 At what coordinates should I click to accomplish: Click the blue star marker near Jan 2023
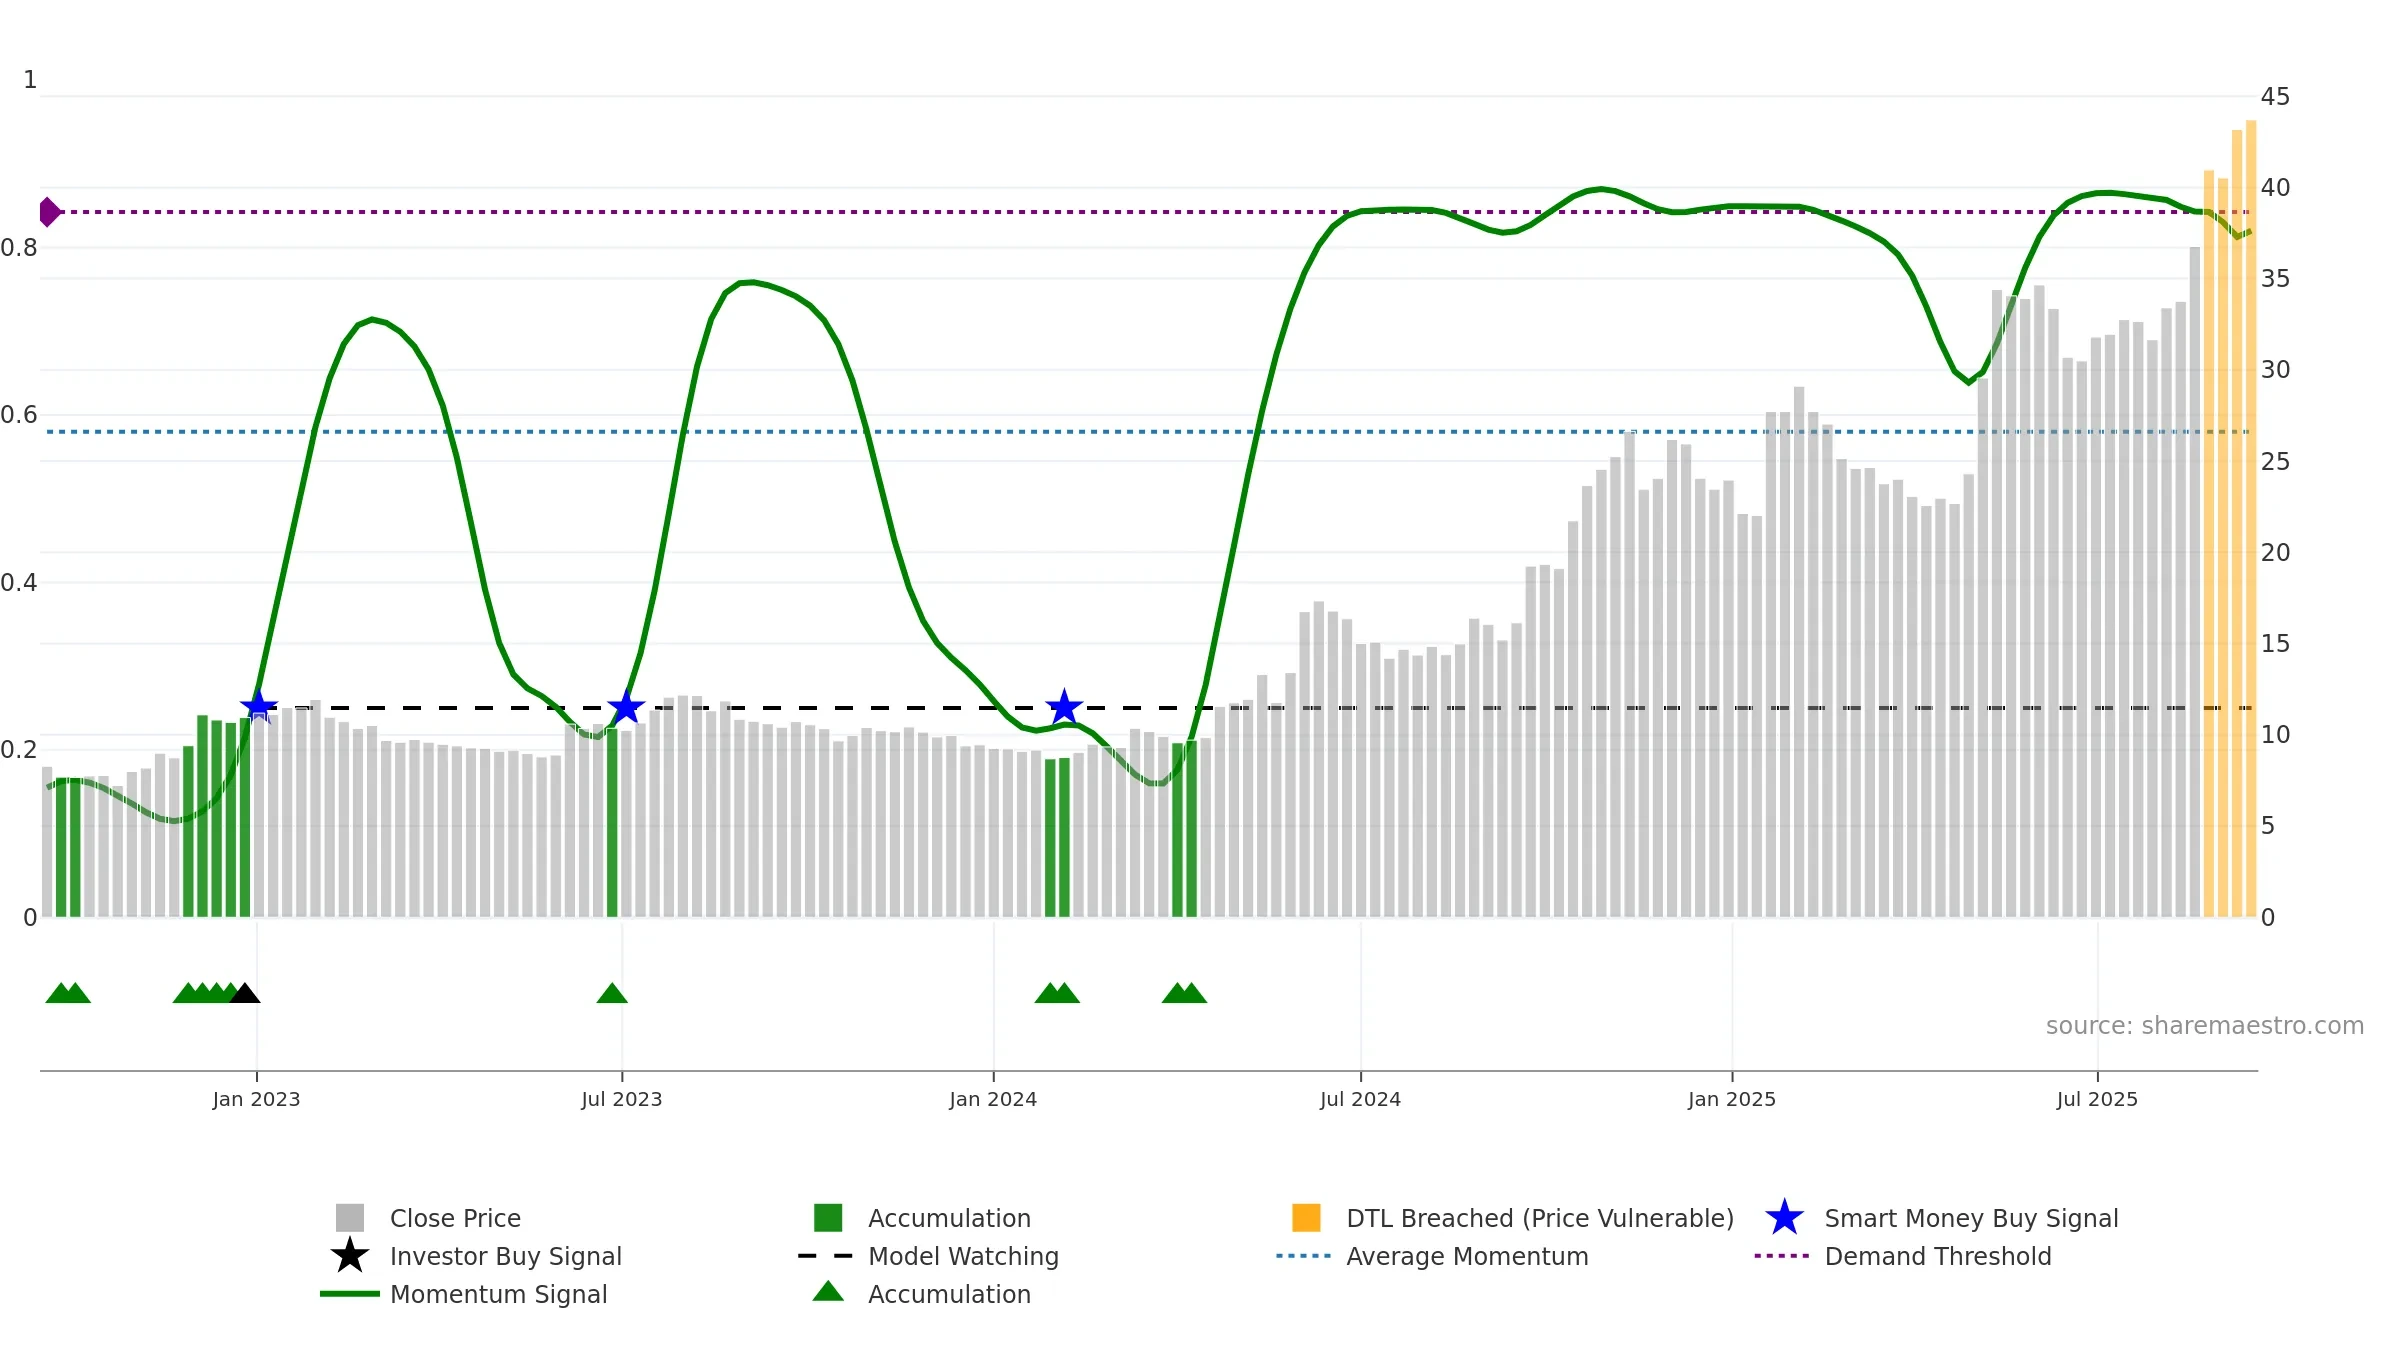[259, 707]
